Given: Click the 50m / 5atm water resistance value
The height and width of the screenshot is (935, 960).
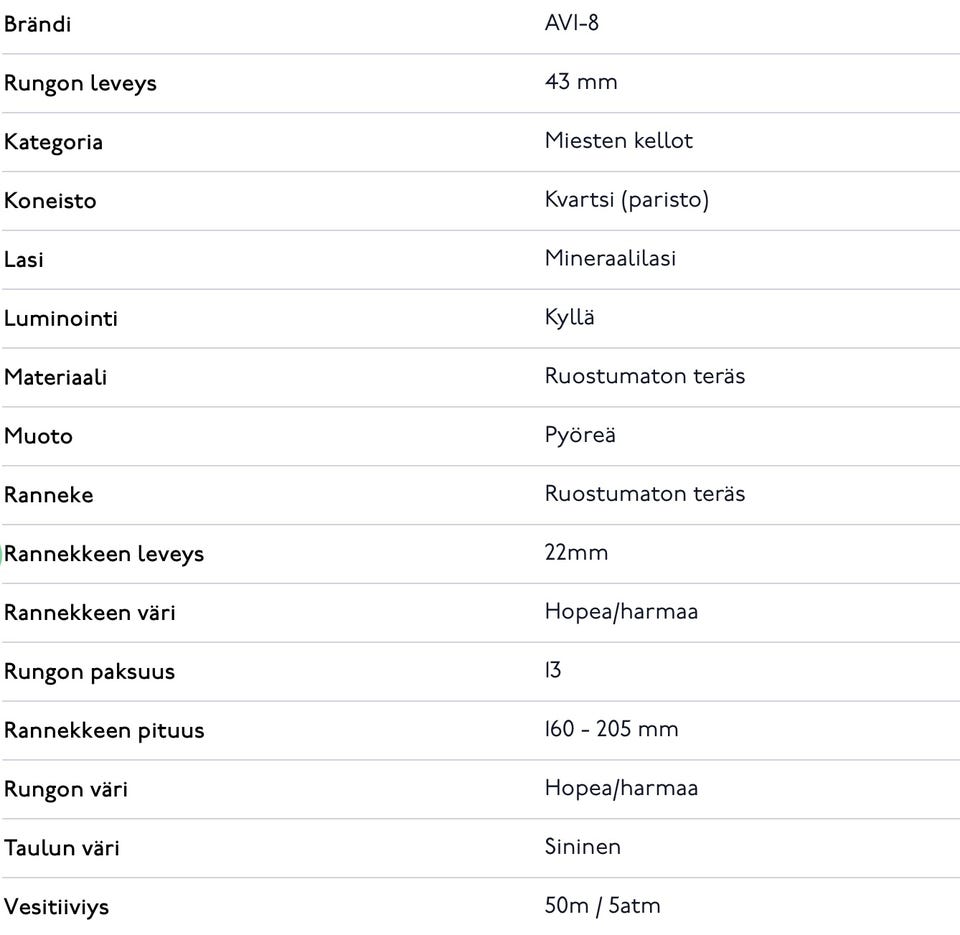Looking at the screenshot, I should pos(602,906).
